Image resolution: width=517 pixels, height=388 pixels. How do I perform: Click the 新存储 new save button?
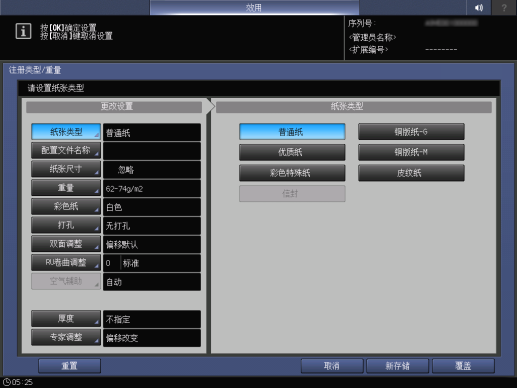(398, 366)
